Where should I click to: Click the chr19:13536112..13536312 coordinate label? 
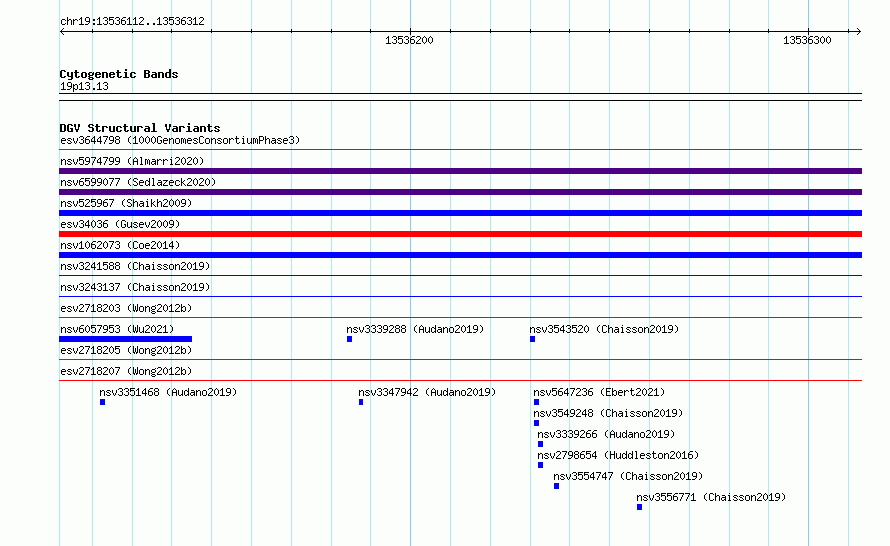pos(132,21)
